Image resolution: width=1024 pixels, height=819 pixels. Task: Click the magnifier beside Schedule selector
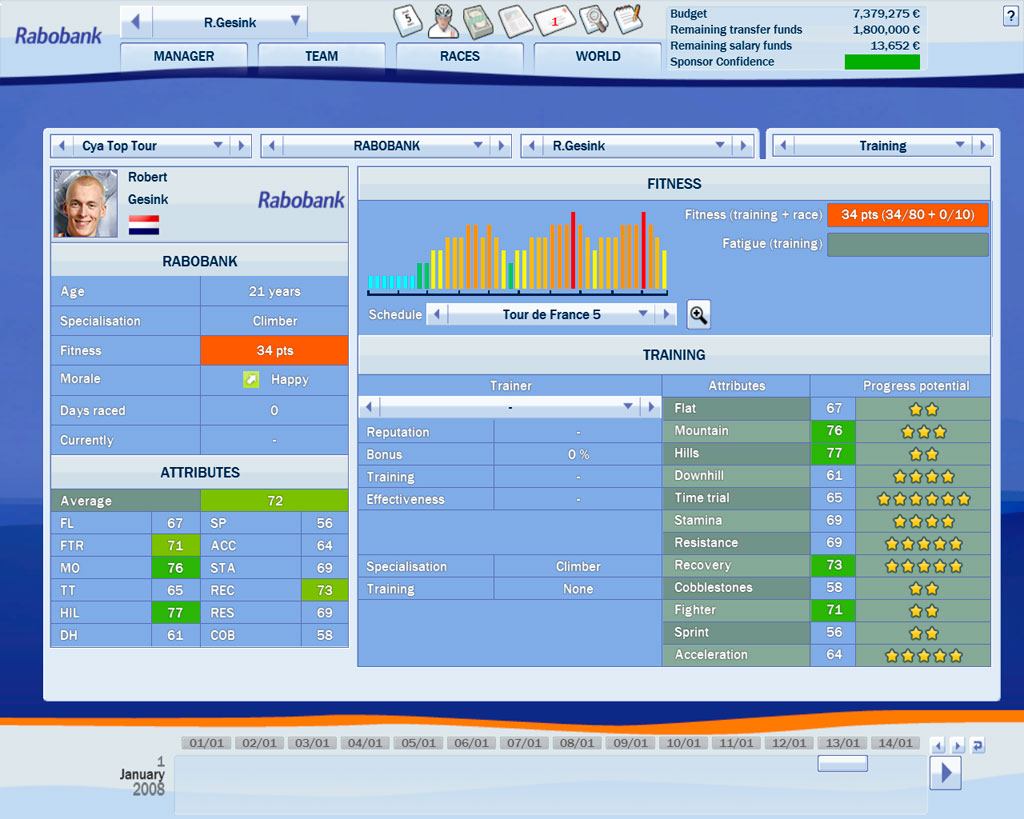coord(698,315)
